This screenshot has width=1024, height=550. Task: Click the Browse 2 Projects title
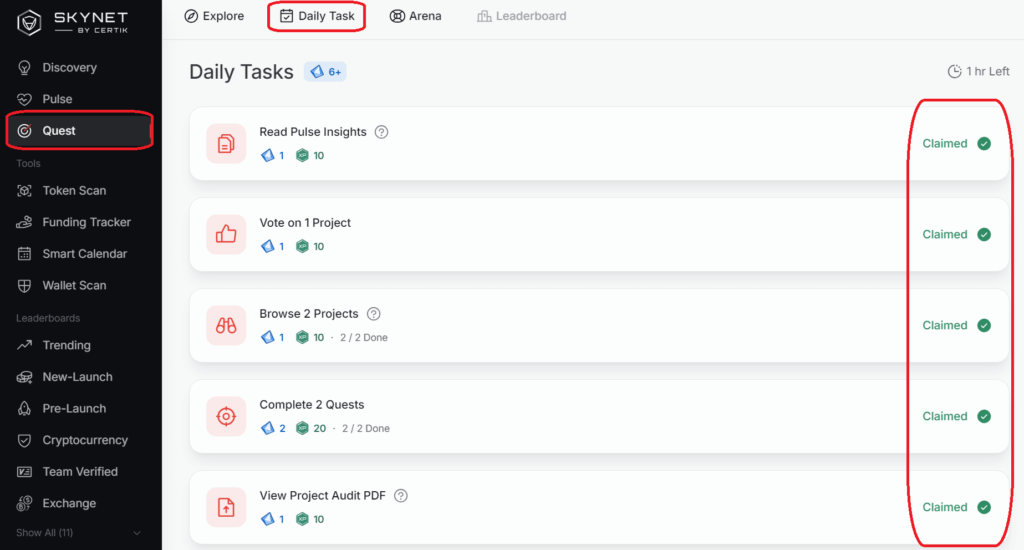pos(309,314)
